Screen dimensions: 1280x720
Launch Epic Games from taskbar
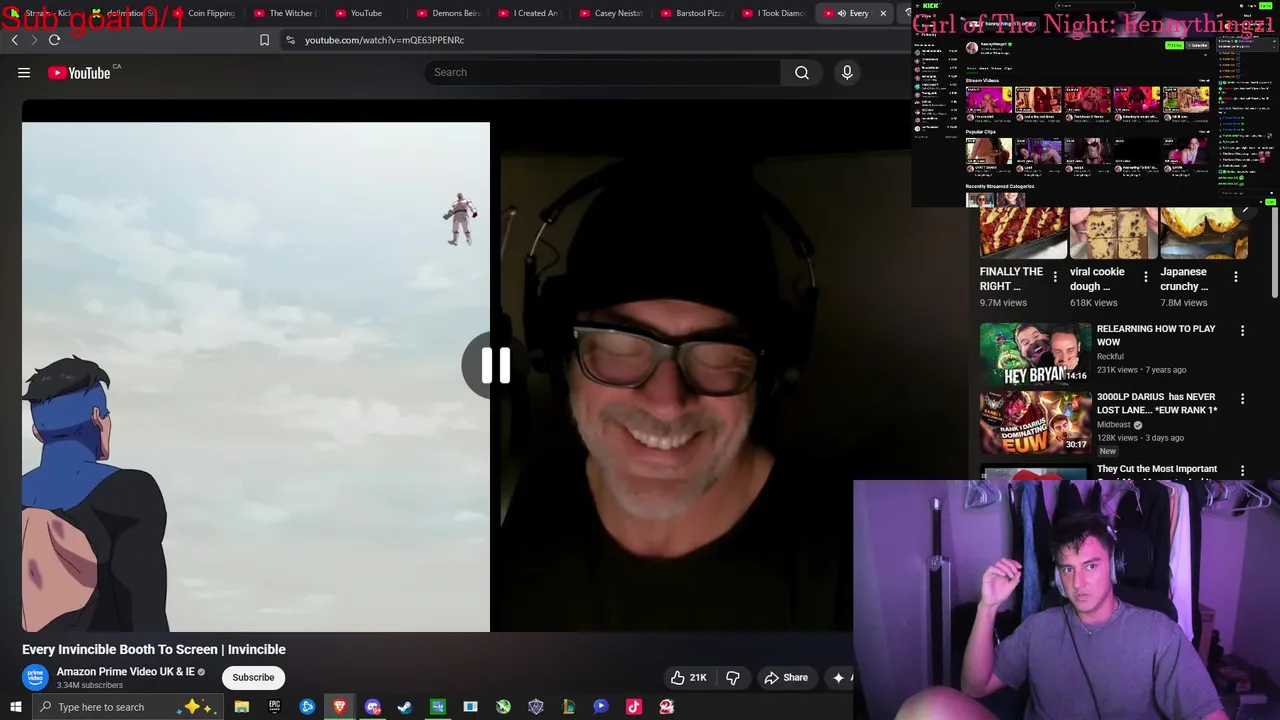pos(274,707)
